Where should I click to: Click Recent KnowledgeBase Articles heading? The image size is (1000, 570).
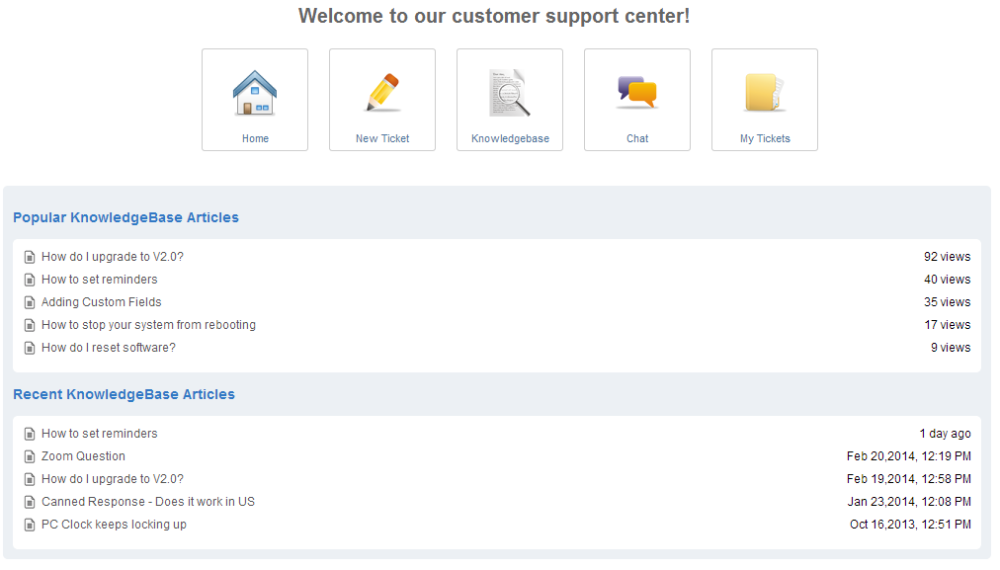pos(124,395)
